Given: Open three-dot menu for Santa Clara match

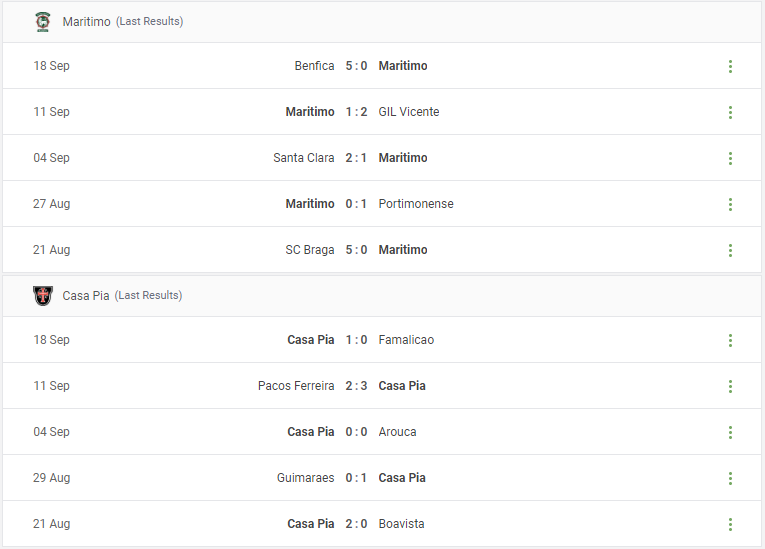Looking at the screenshot, I should (730, 158).
